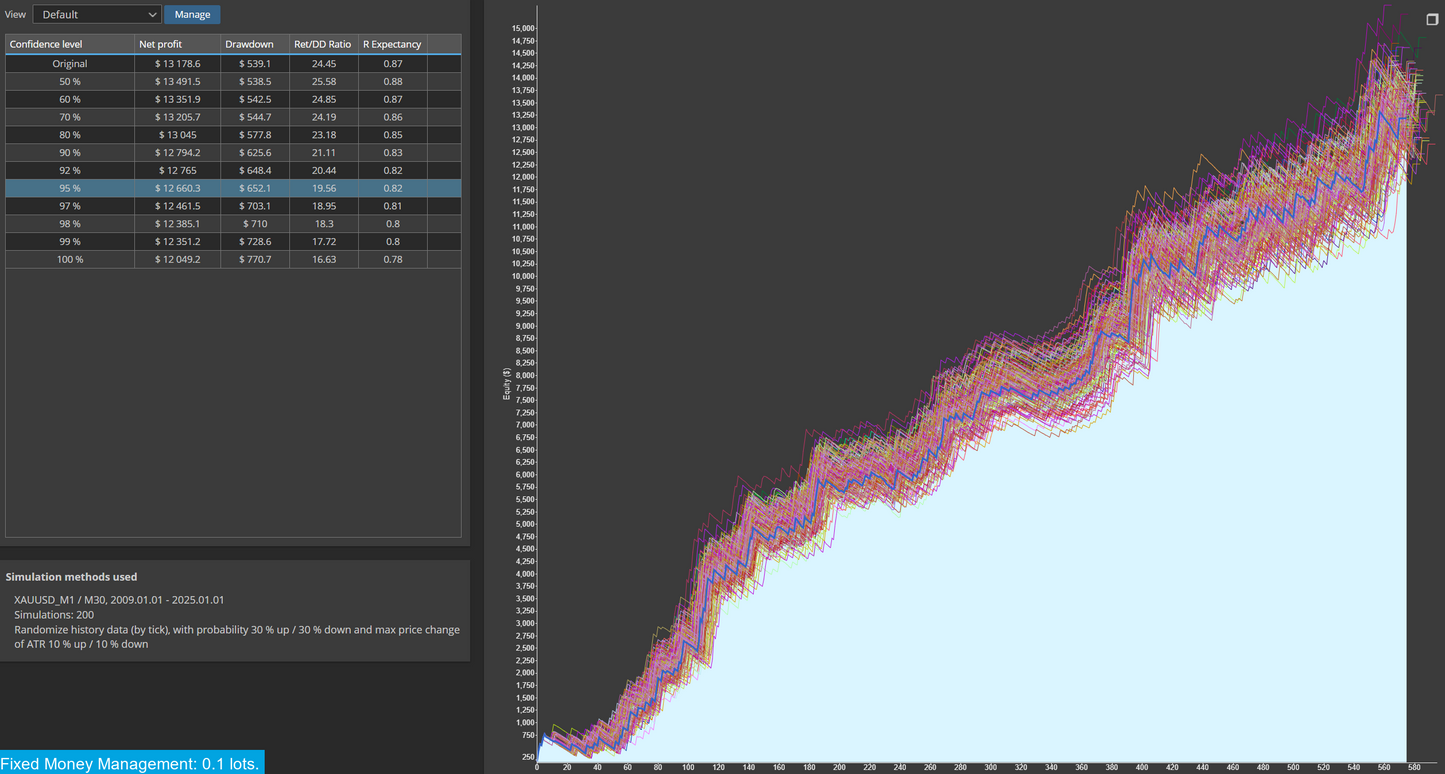Select the 80 % confidence row
The height and width of the screenshot is (774, 1445).
233,135
